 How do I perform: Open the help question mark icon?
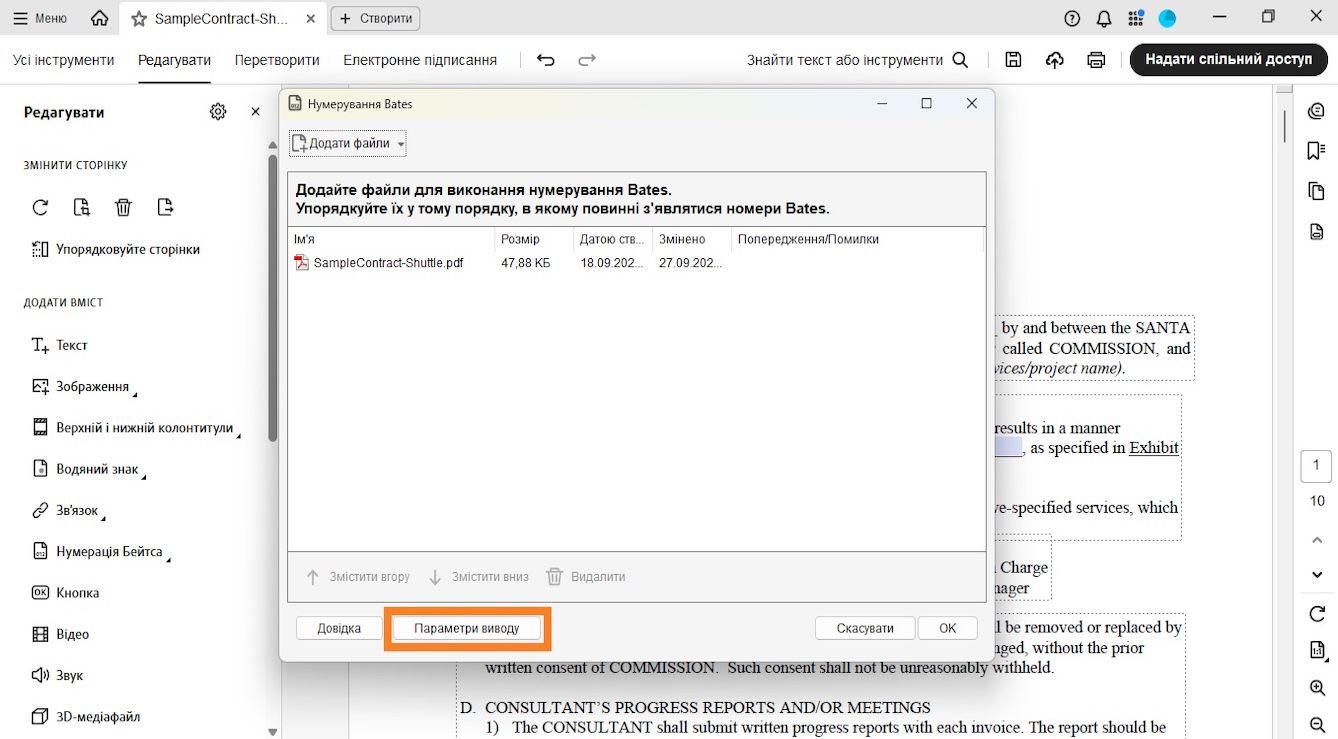pos(1072,18)
